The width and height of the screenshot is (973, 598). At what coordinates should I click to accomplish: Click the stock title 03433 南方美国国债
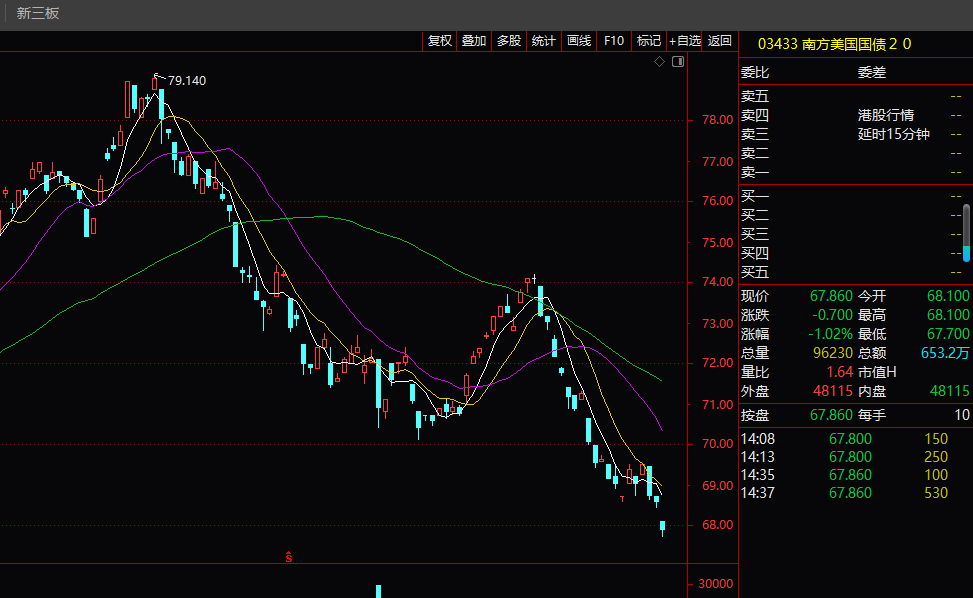[835, 44]
